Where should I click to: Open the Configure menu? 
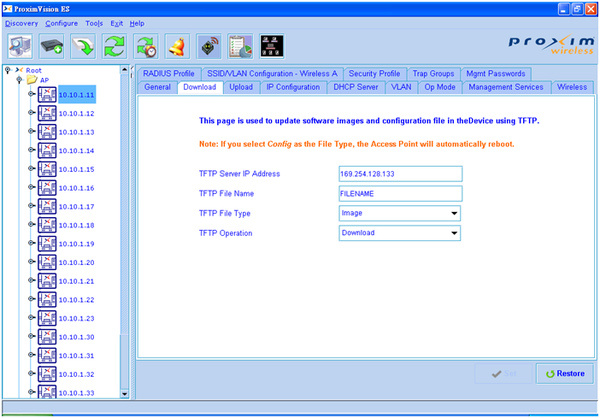62,23
